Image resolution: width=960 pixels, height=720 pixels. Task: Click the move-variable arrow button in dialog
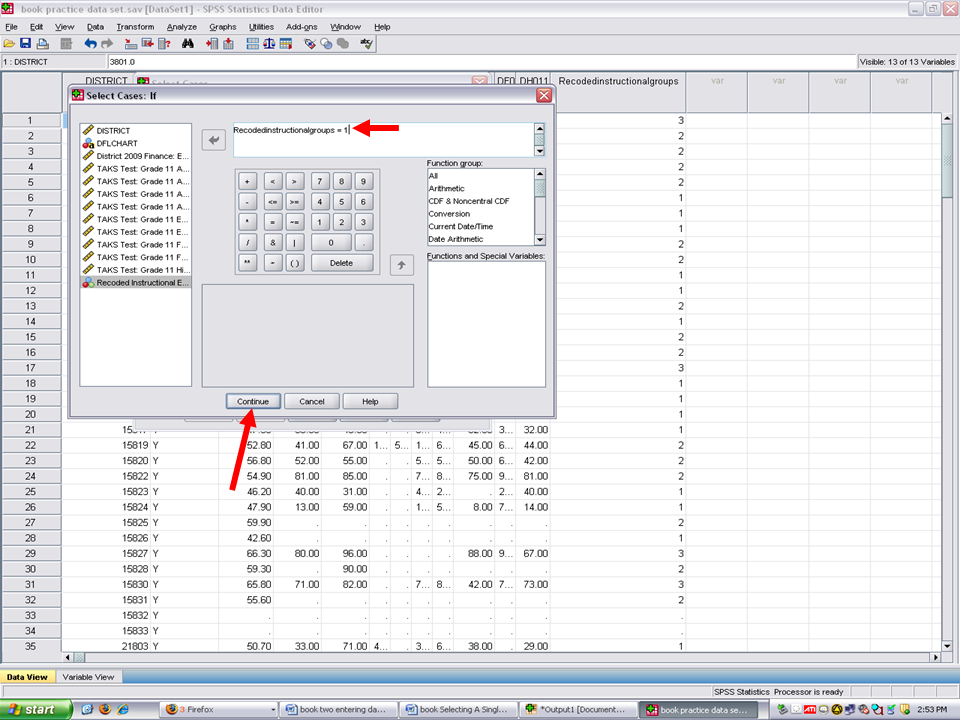point(214,141)
